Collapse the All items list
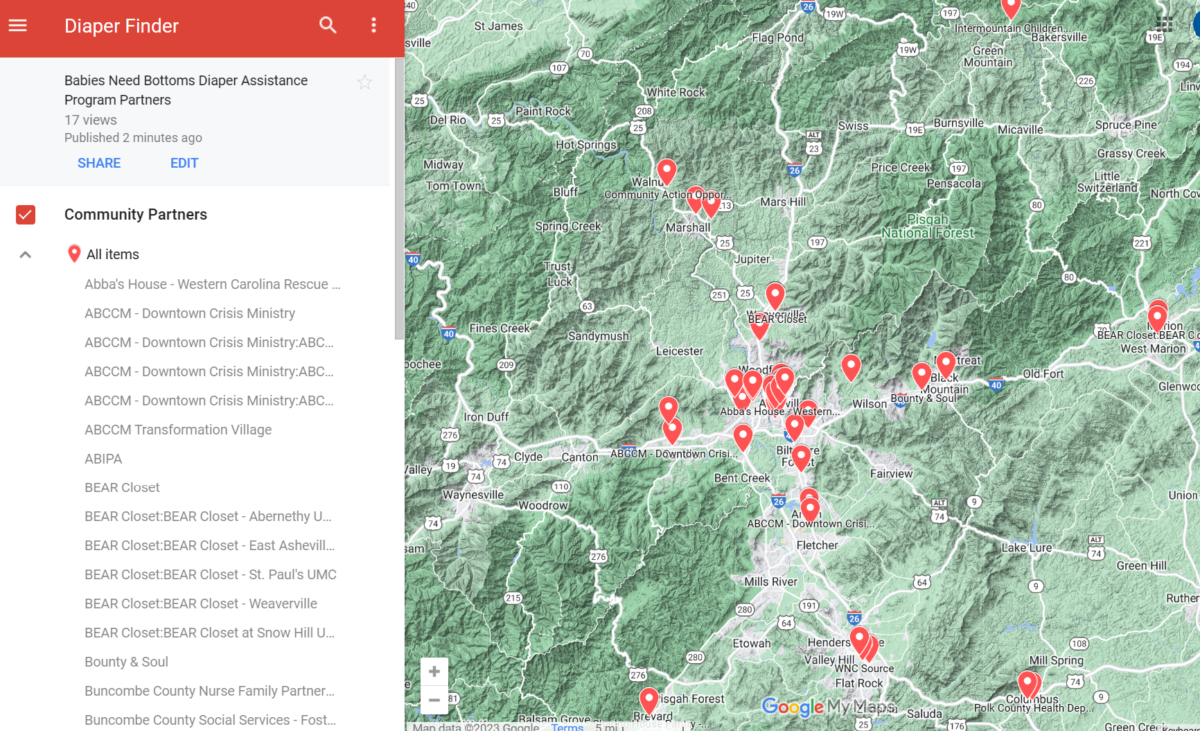 tap(26, 255)
